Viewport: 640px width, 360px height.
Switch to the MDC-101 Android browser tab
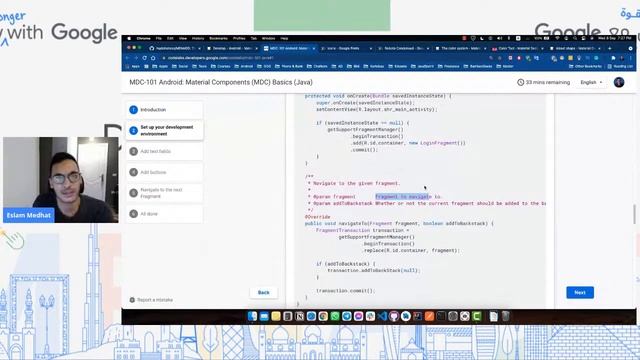[x=289, y=48]
